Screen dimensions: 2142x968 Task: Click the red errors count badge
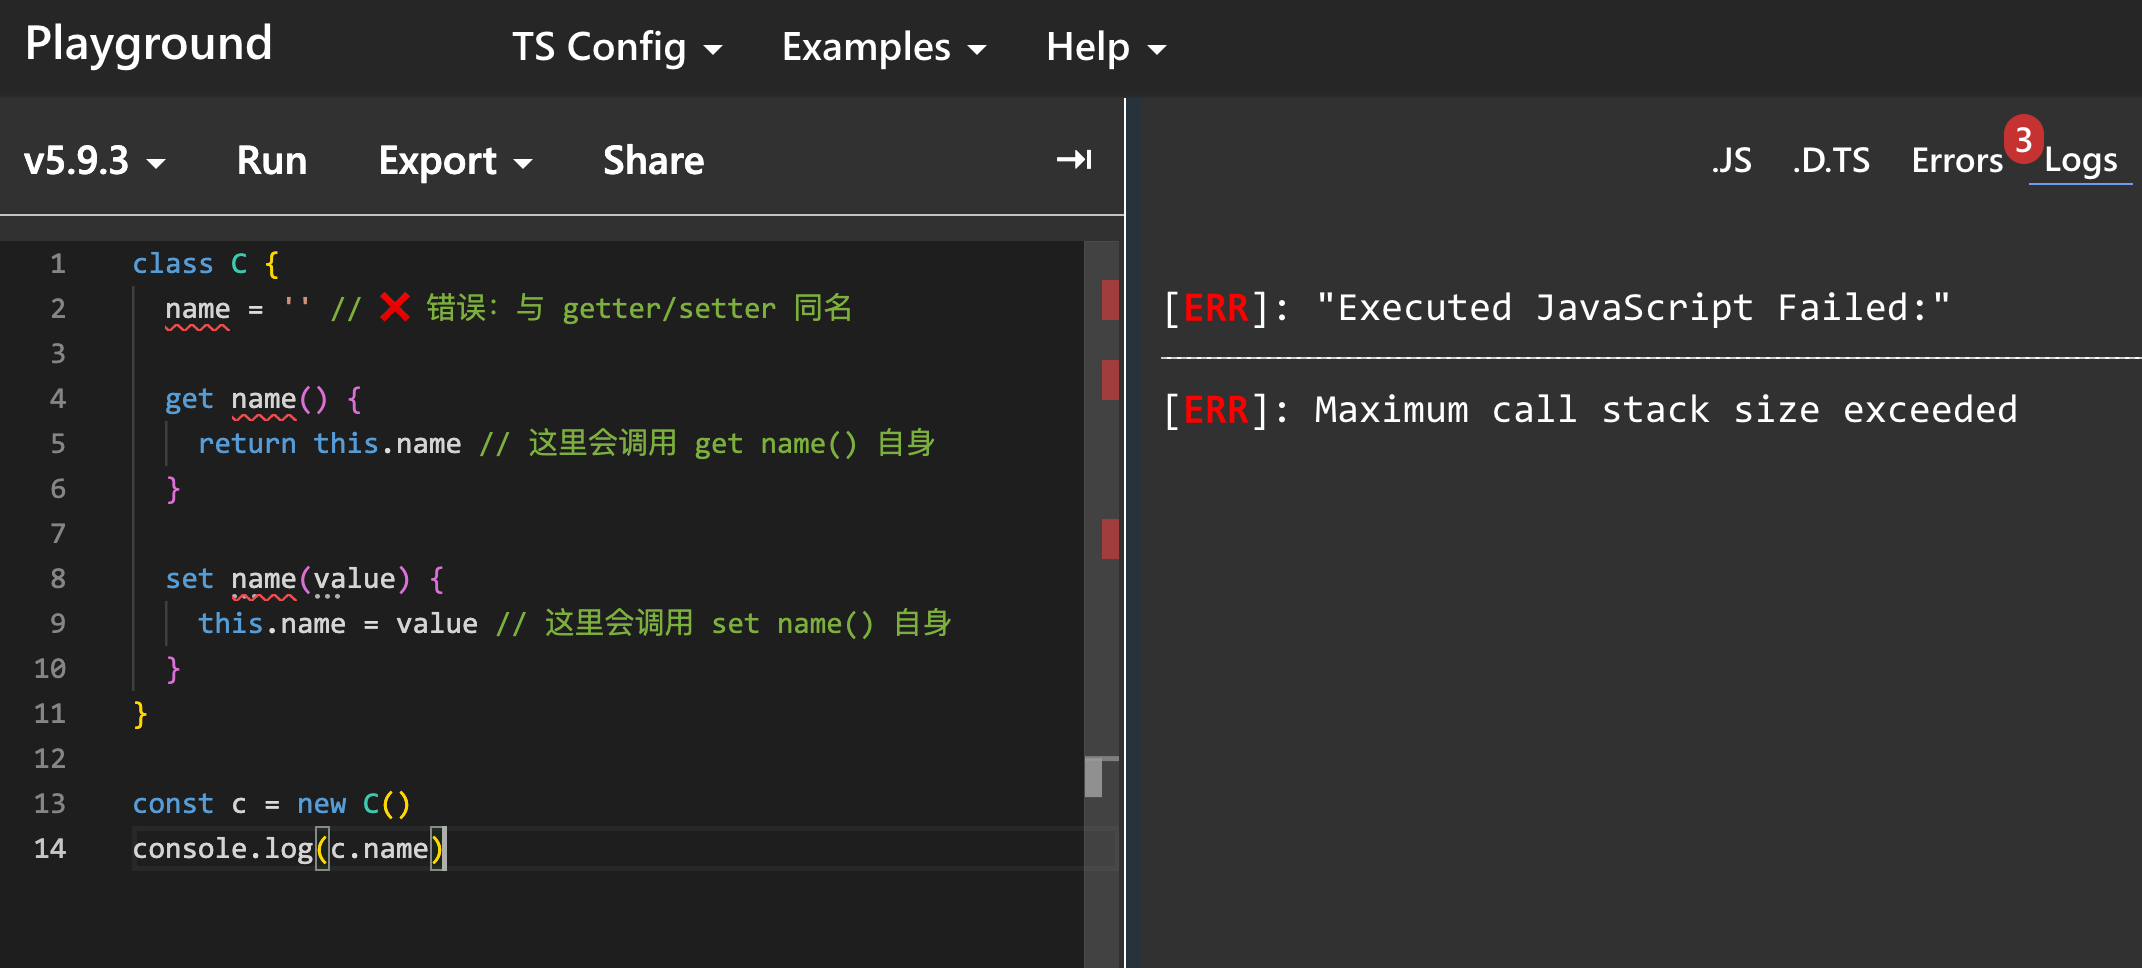click(x=2023, y=139)
